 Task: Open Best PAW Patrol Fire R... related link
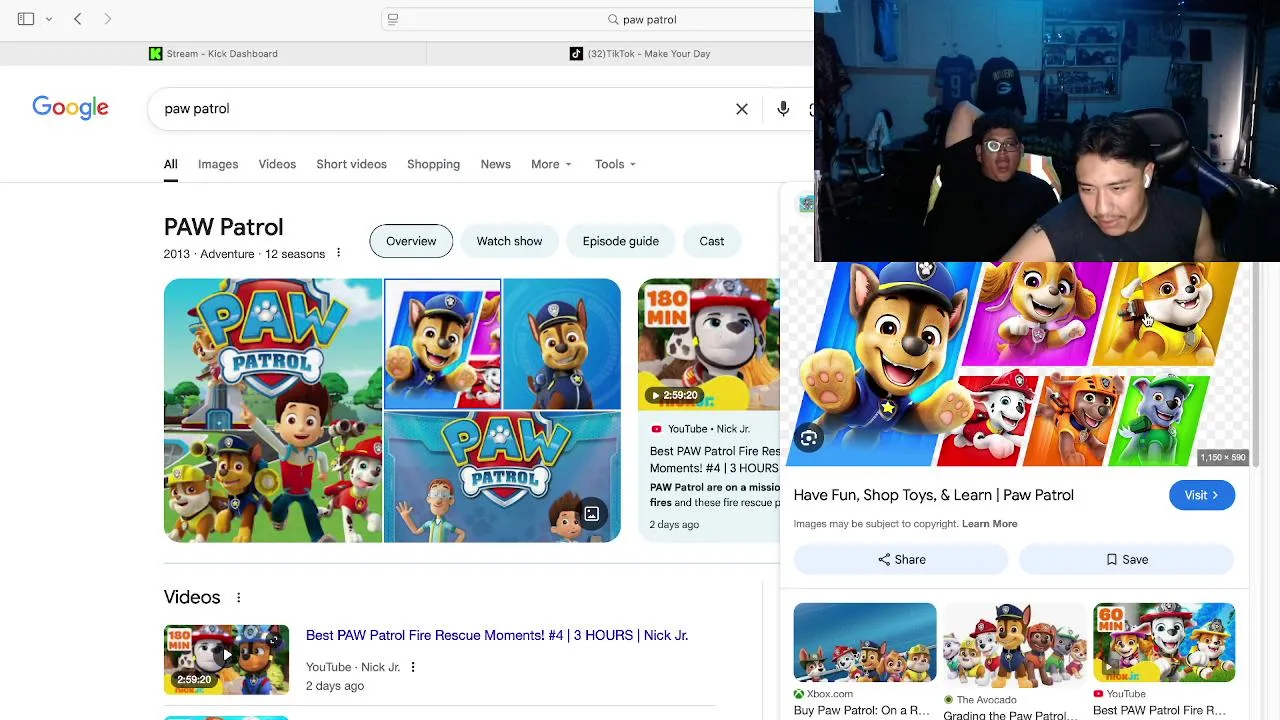(1159, 711)
